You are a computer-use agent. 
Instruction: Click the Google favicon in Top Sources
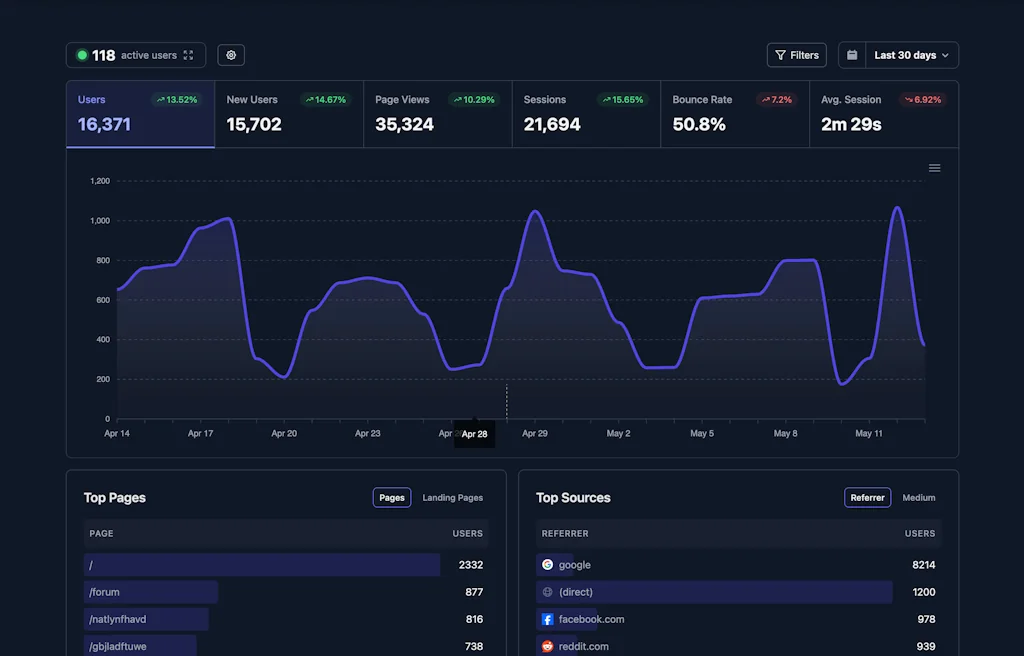pyautogui.click(x=547, y=564)
